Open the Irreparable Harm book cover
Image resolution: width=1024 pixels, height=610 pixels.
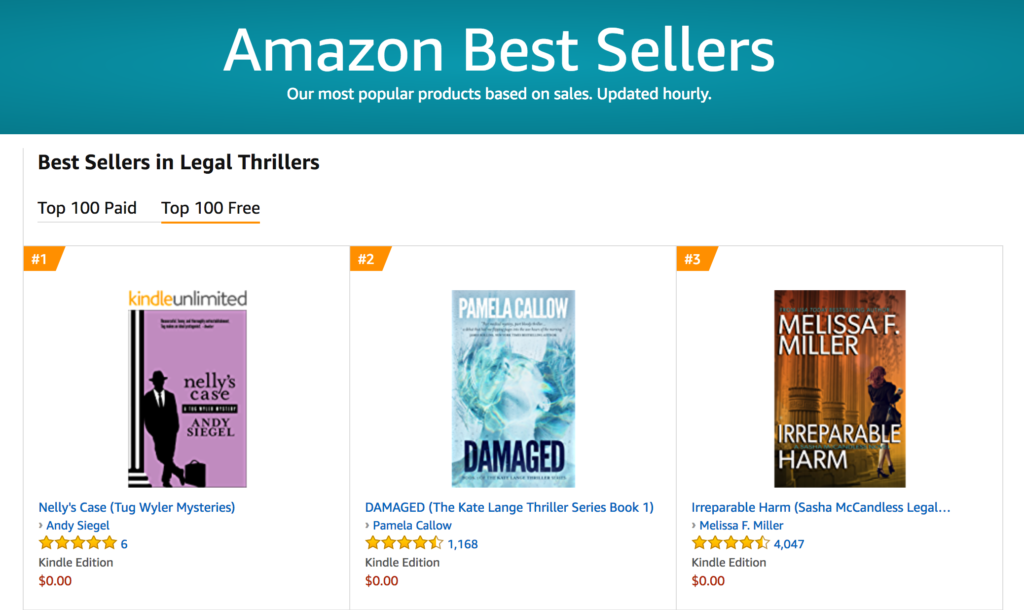point(840,389)
